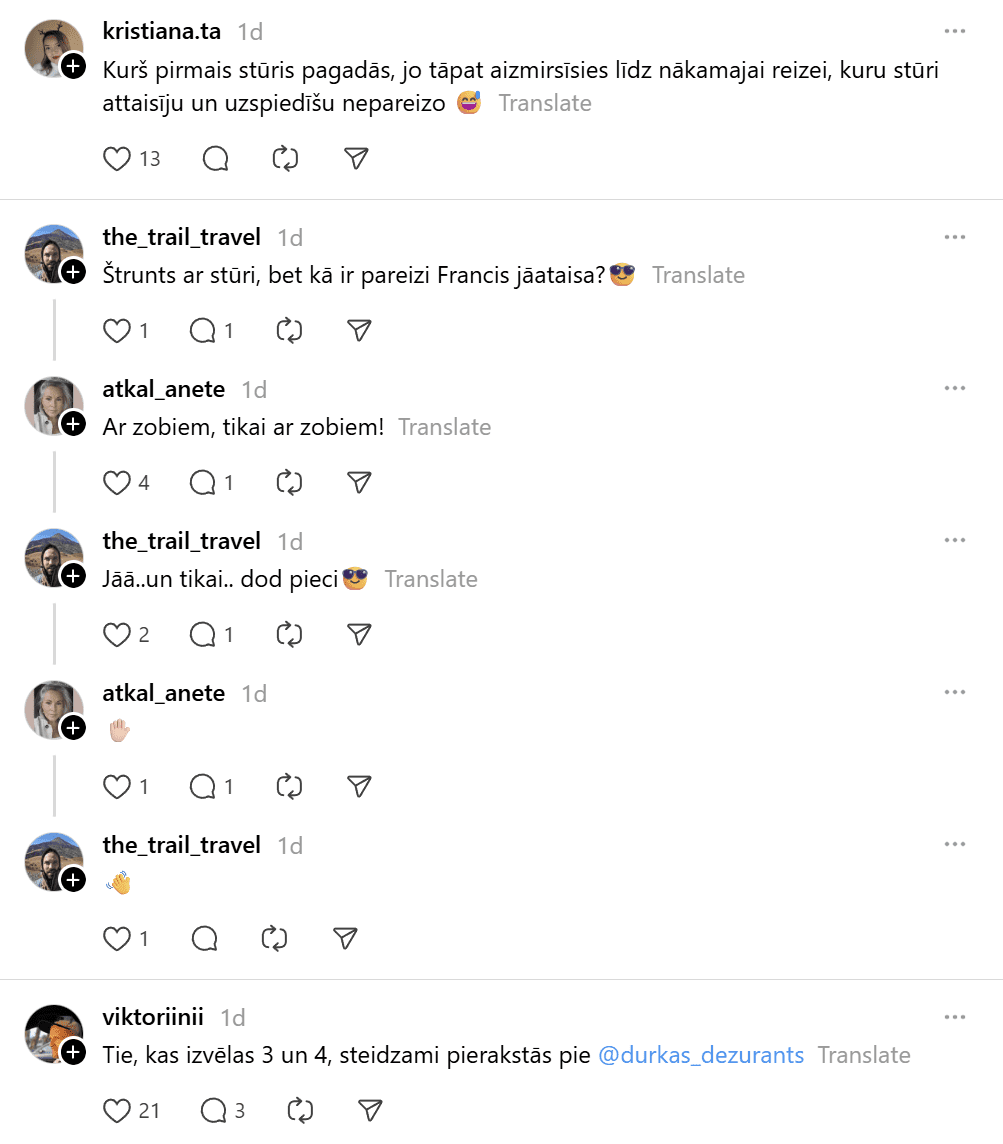Follow viktoriinii using the plus badge
The width and height of the screenshot is (1003, 1144).
coord(74,1051)
